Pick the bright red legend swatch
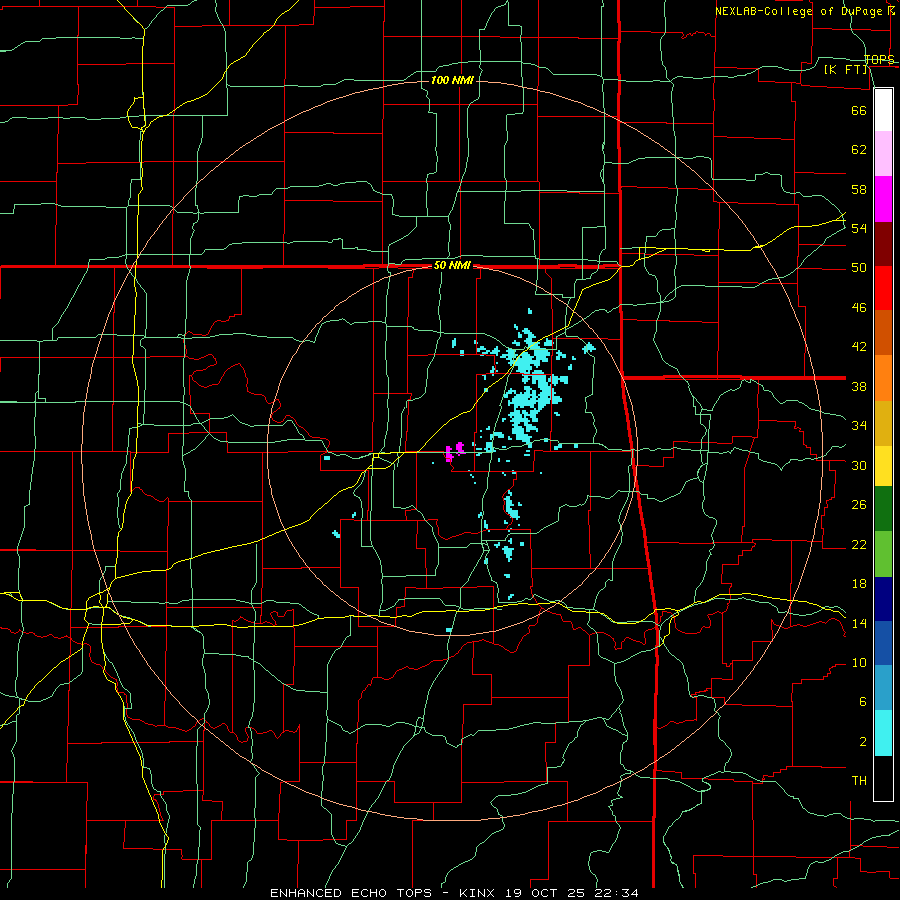The image size is (900, 900). 883,288
